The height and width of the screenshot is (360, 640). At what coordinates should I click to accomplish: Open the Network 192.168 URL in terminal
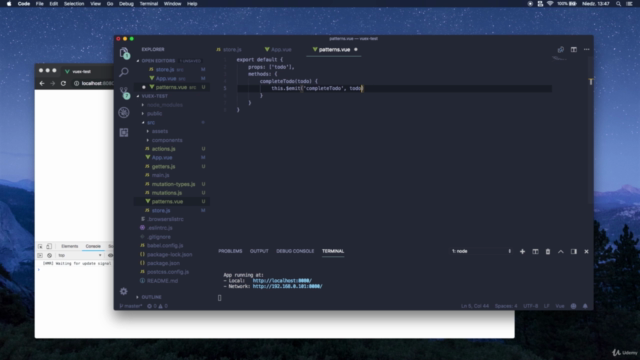[287, 286]
